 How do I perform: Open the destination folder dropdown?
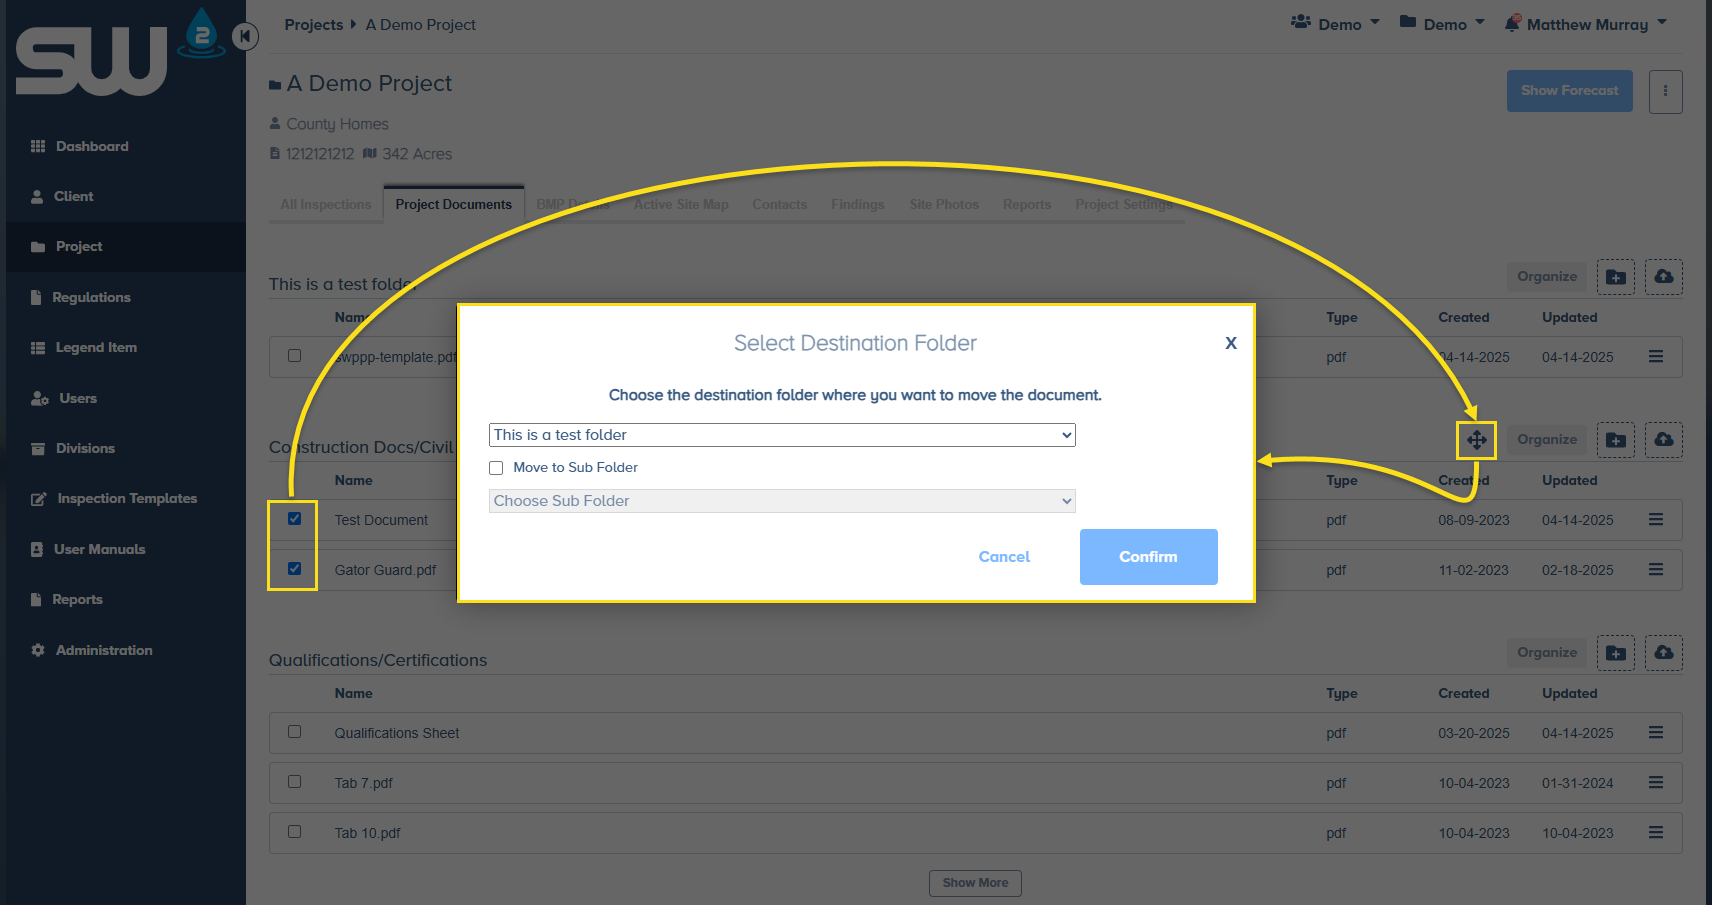(781, 435)
